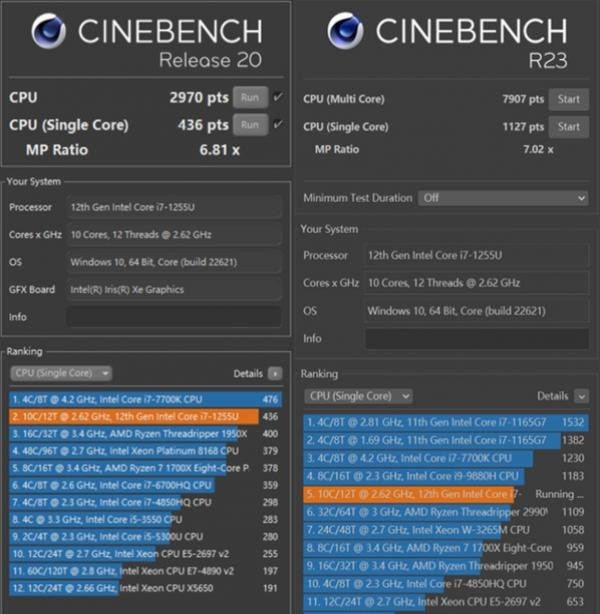Select row Core i5-3550 scoring 283
This screenshot has width=600, height=614.
[145, 520]
